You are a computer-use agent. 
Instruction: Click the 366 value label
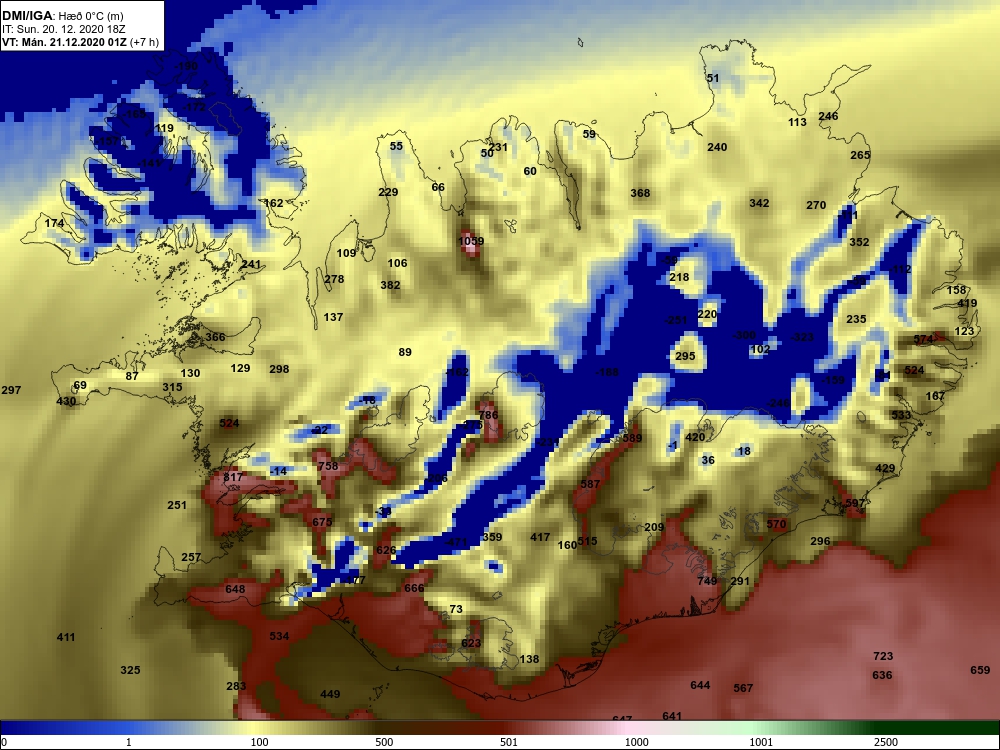click(x=215, y=337)
